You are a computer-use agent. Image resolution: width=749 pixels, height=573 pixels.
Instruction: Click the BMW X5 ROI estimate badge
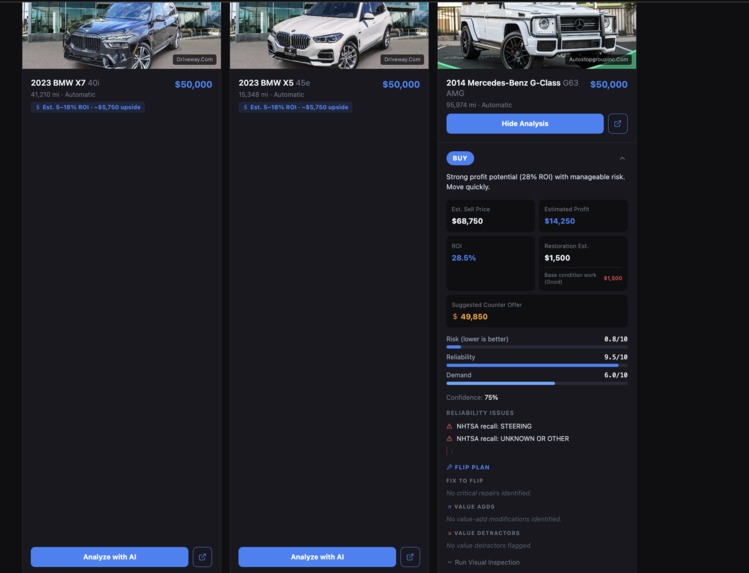coord(296,107)
